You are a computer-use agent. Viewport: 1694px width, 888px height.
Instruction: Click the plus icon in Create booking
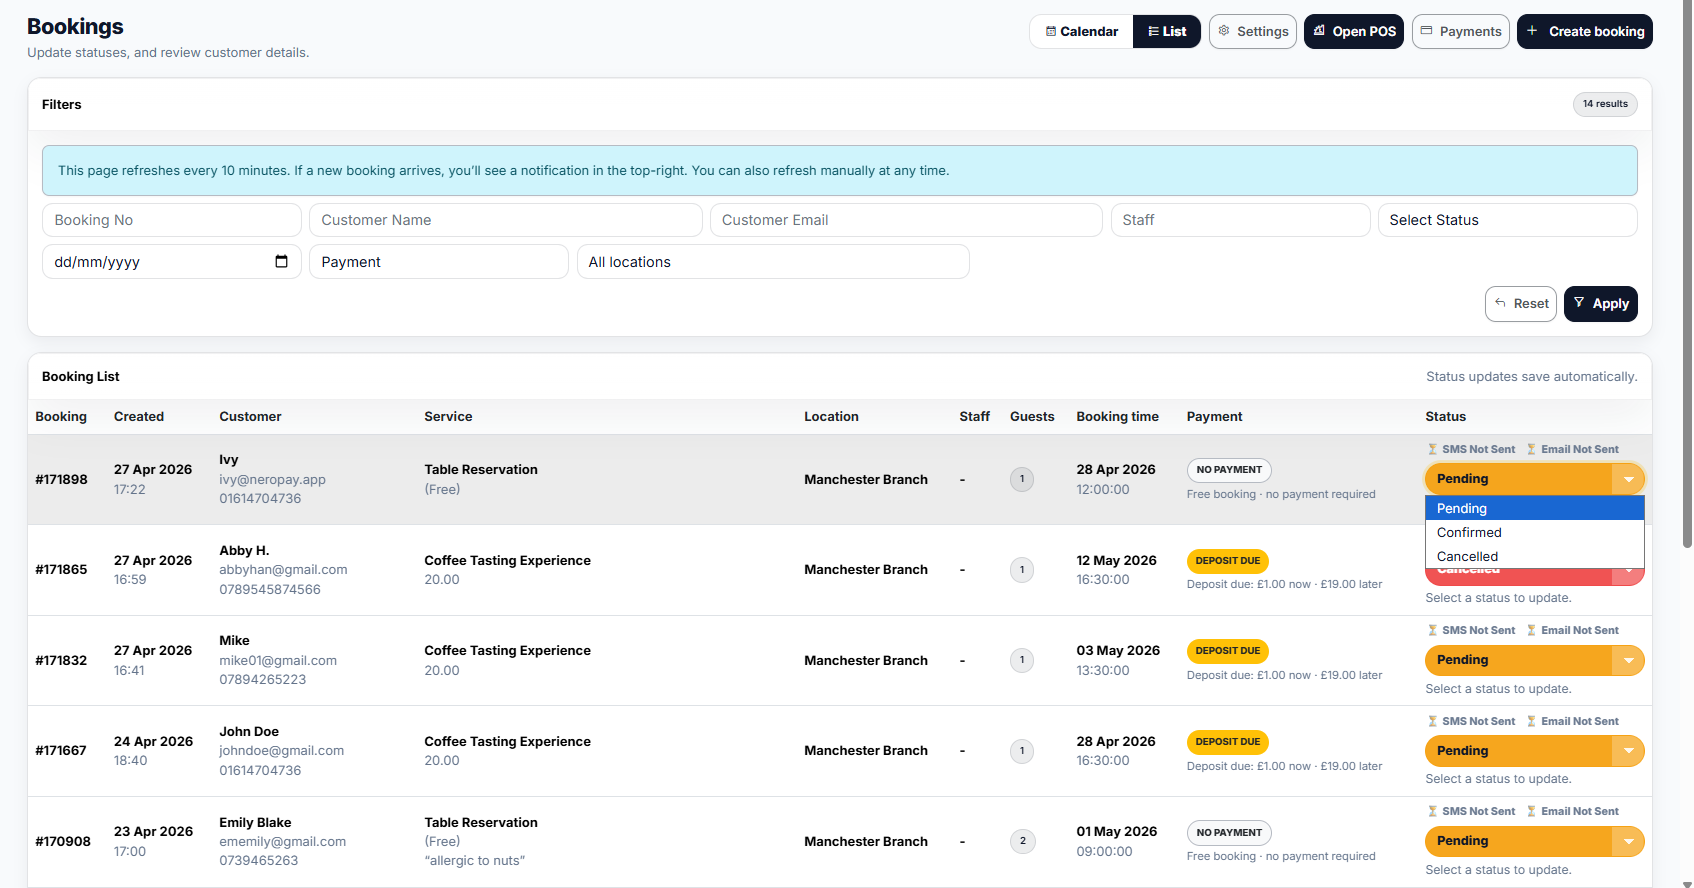1531,31
